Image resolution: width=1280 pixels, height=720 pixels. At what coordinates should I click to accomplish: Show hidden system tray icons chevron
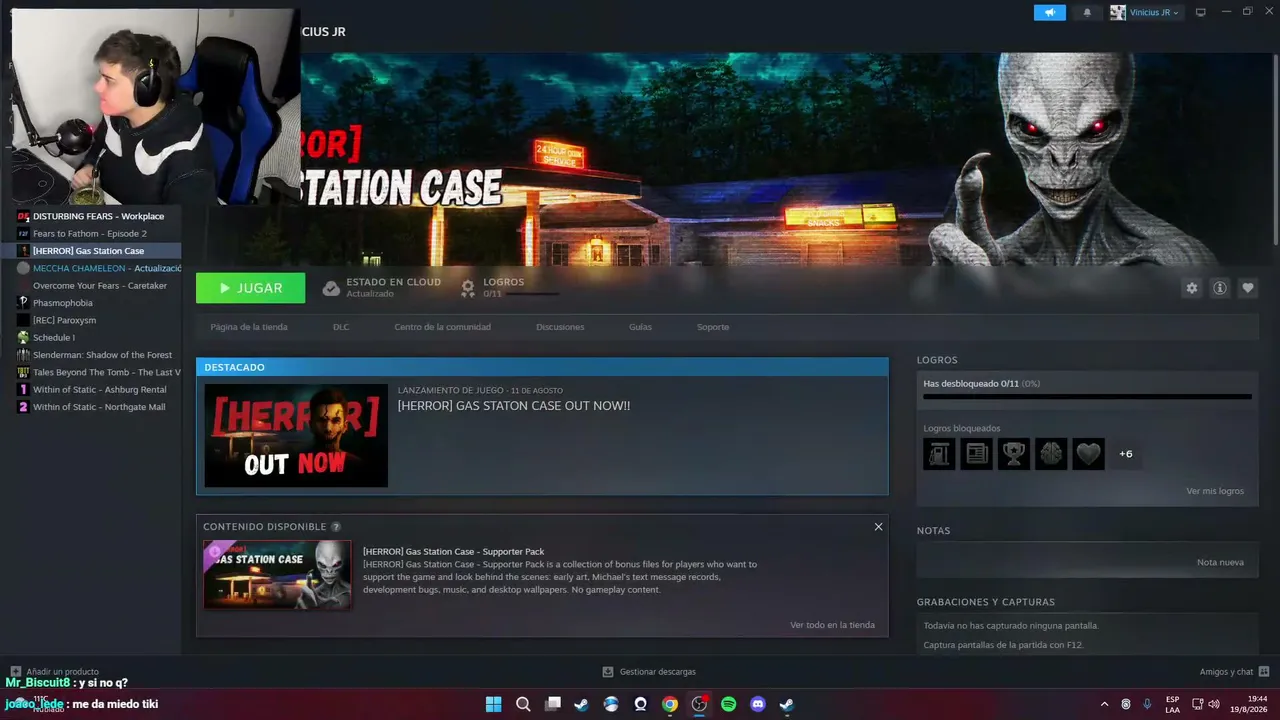[x=1104, y=704]
